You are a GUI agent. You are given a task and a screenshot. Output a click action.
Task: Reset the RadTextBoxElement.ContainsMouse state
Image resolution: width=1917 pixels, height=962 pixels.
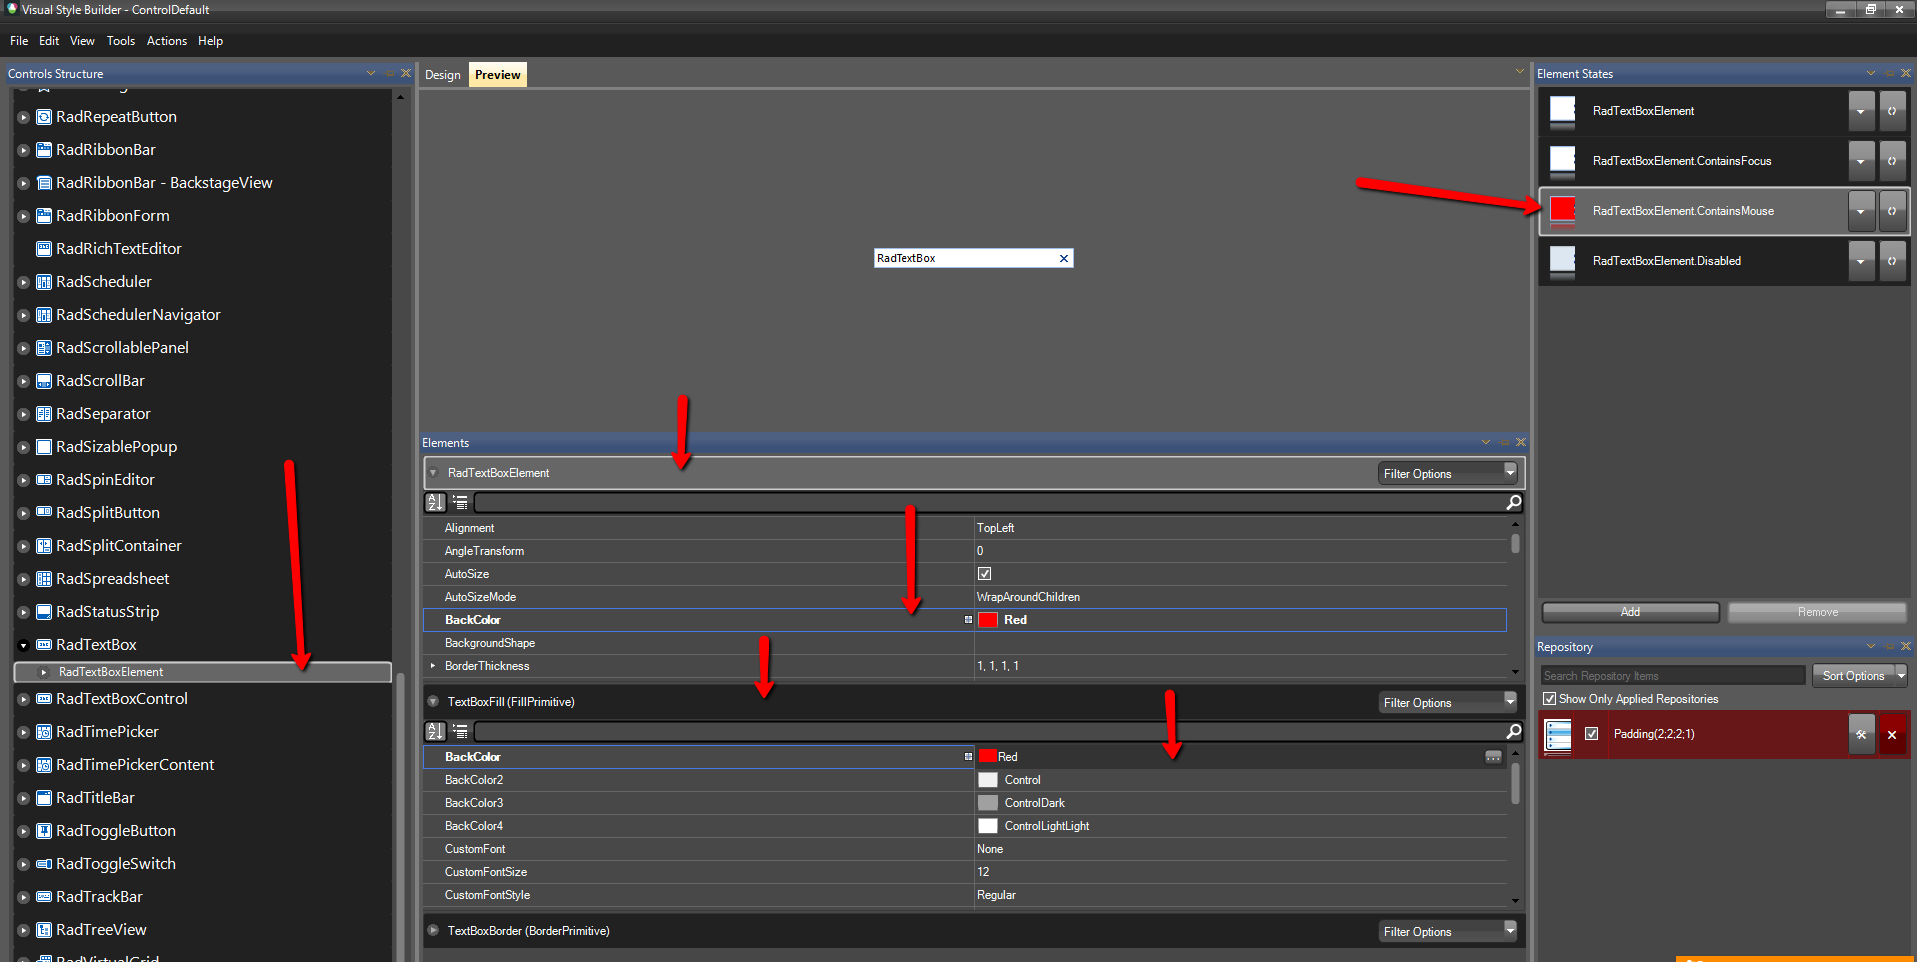[1892, 211]
